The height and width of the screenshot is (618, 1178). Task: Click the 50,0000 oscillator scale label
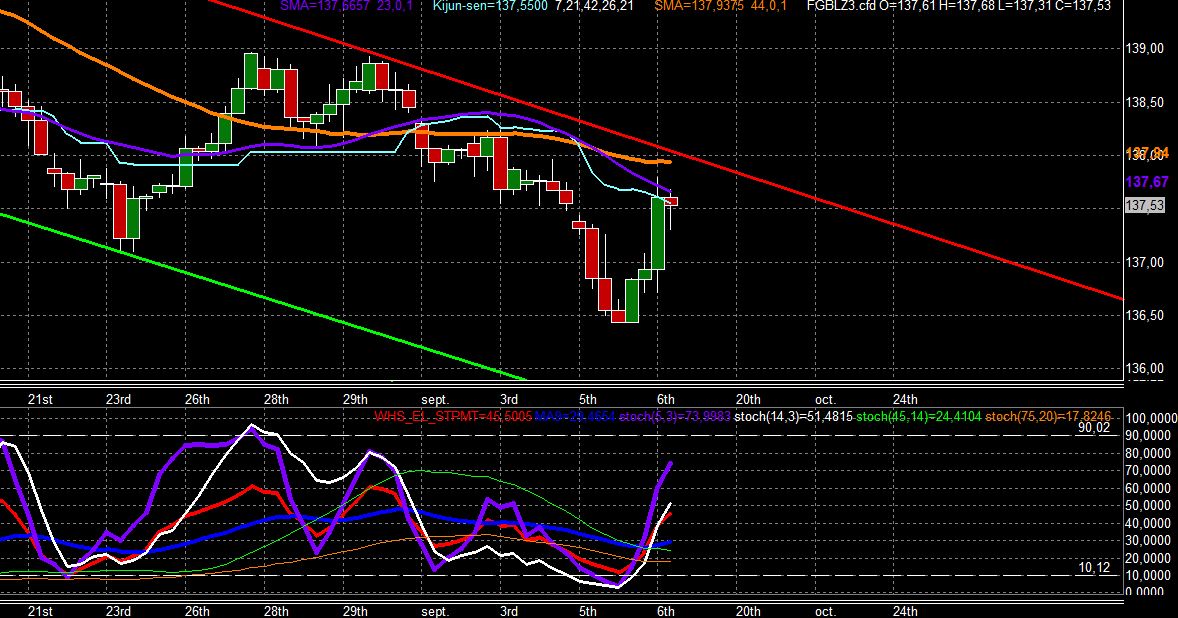[1147, 506]
